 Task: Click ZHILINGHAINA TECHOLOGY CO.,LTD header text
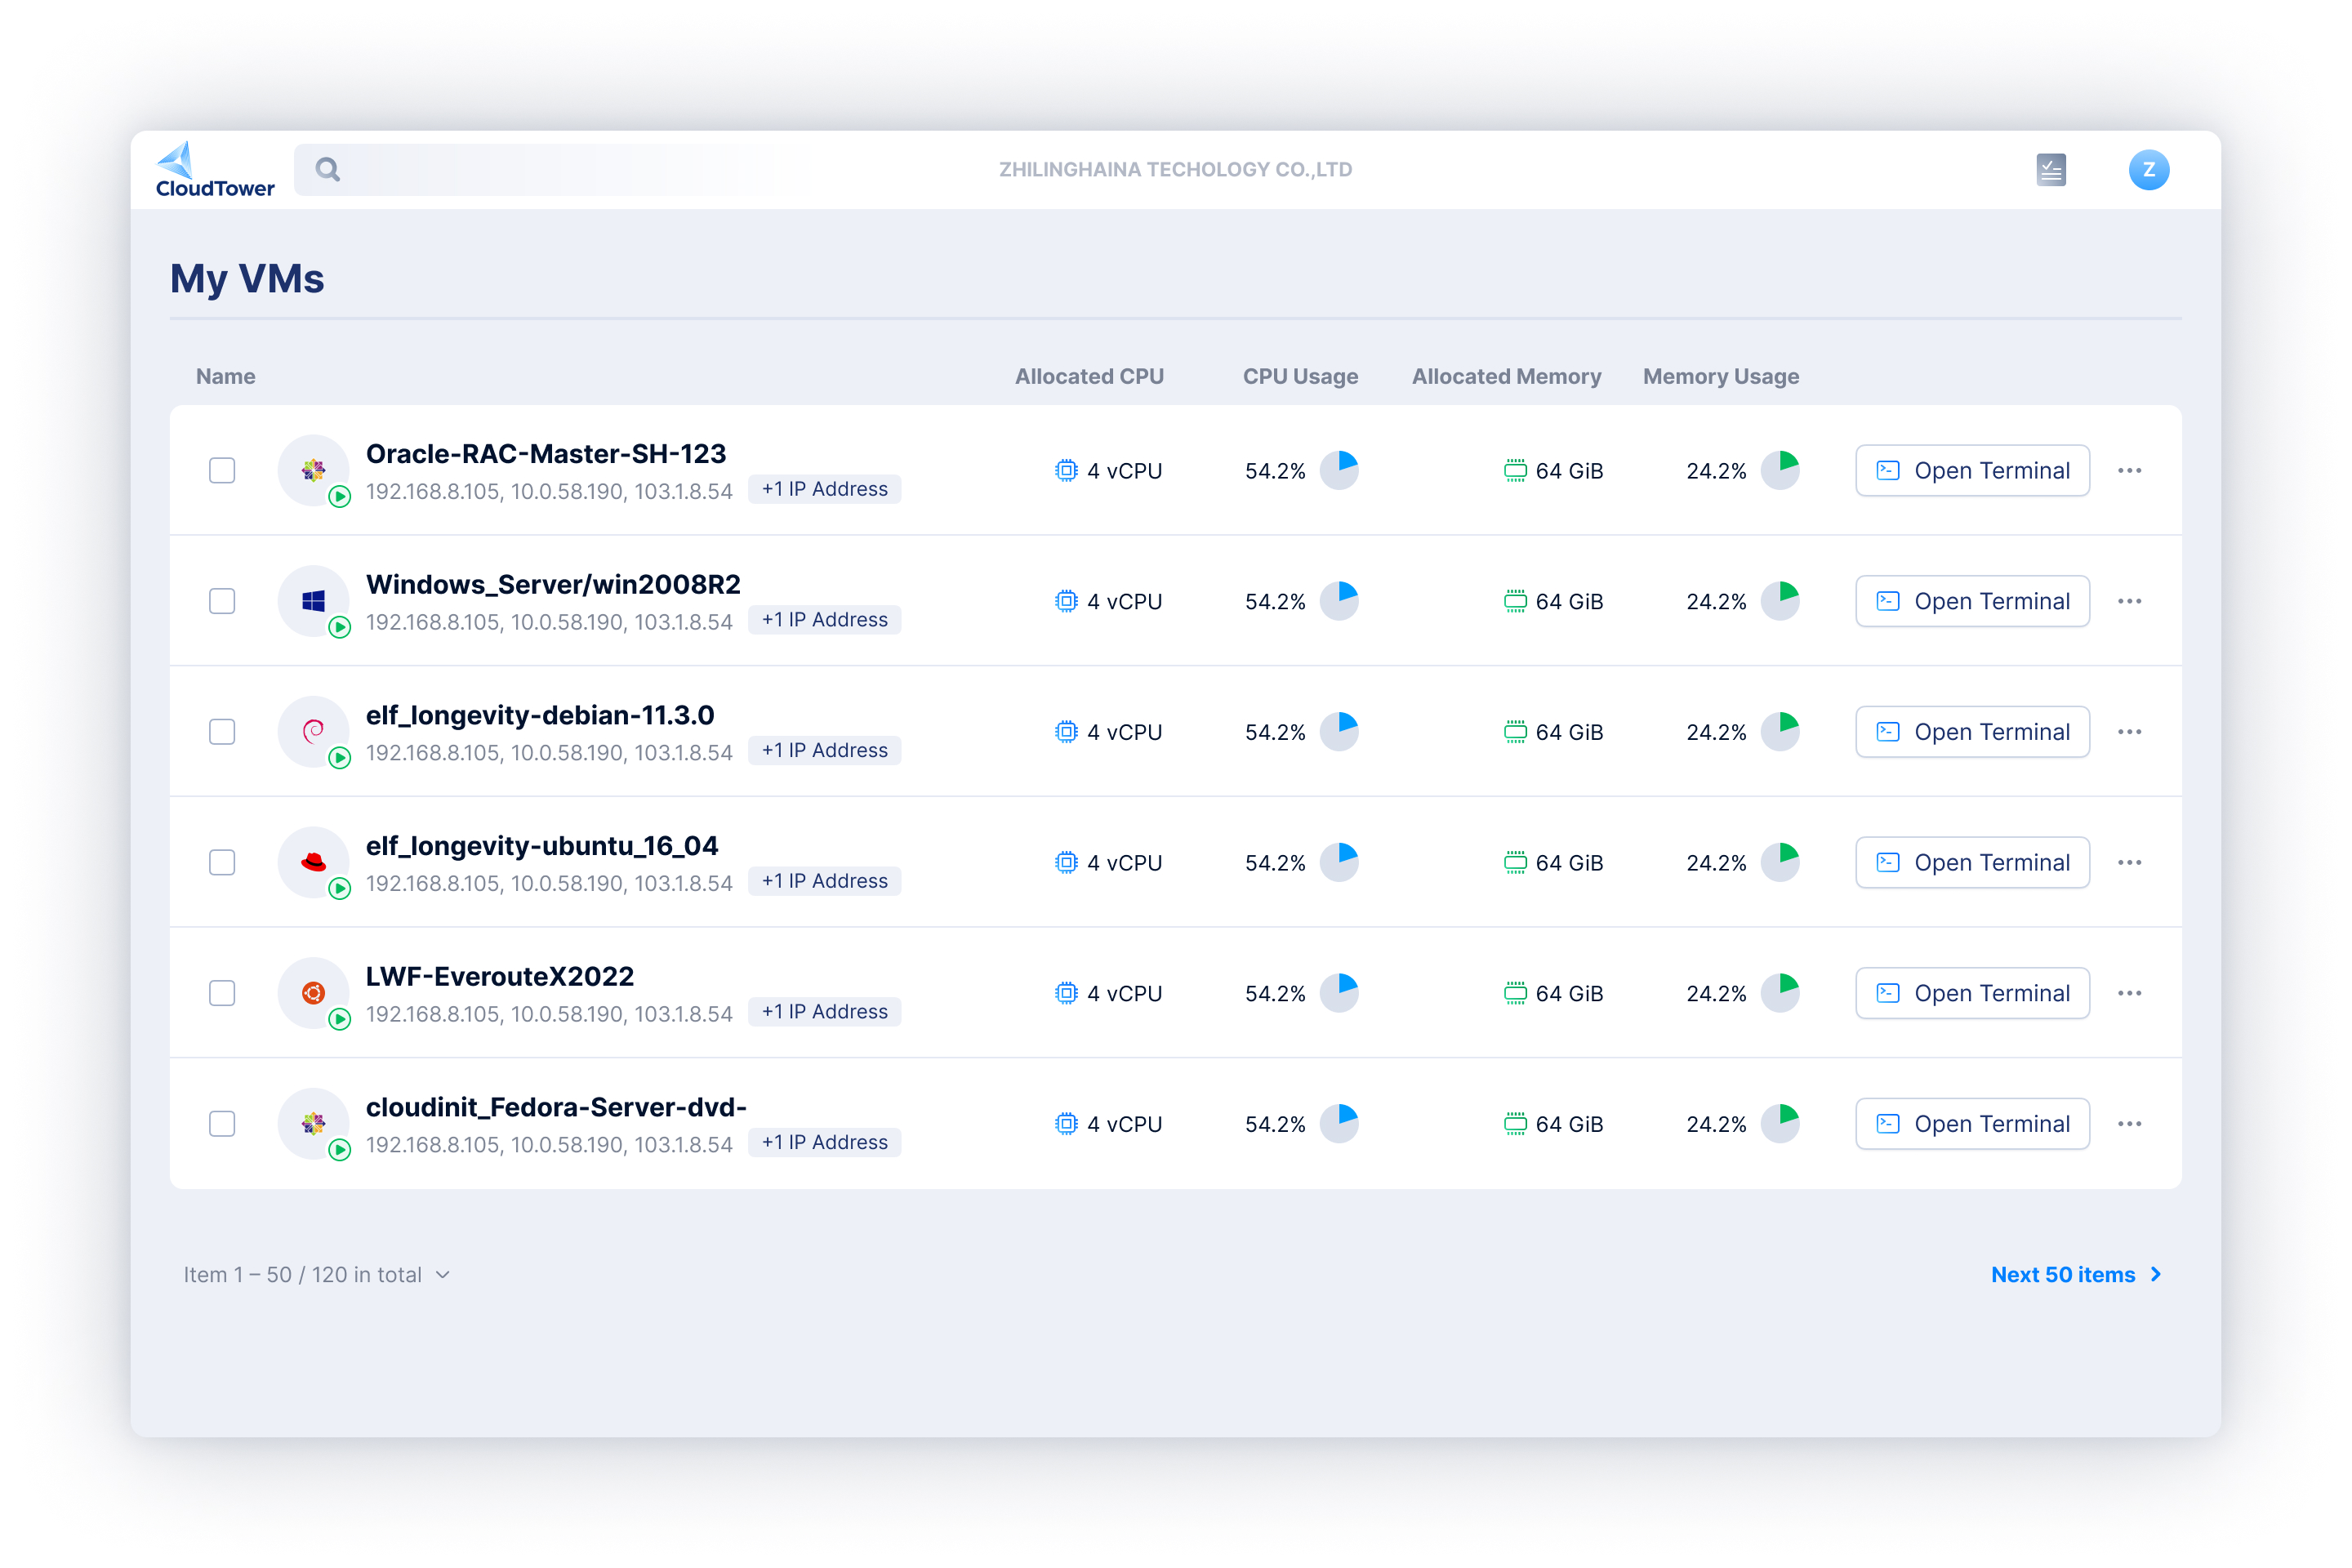pyautogui.click(x=1175, y=169)
